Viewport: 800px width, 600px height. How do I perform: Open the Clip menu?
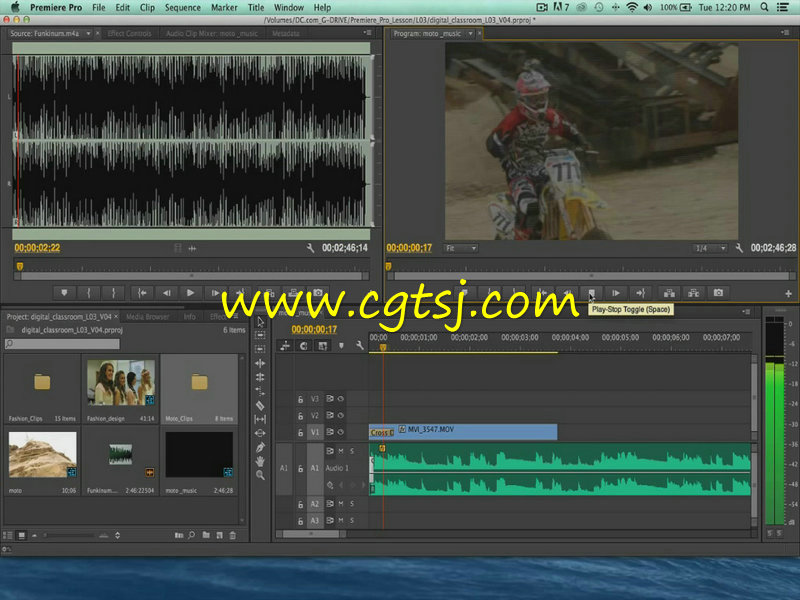[x=147, y=7]
